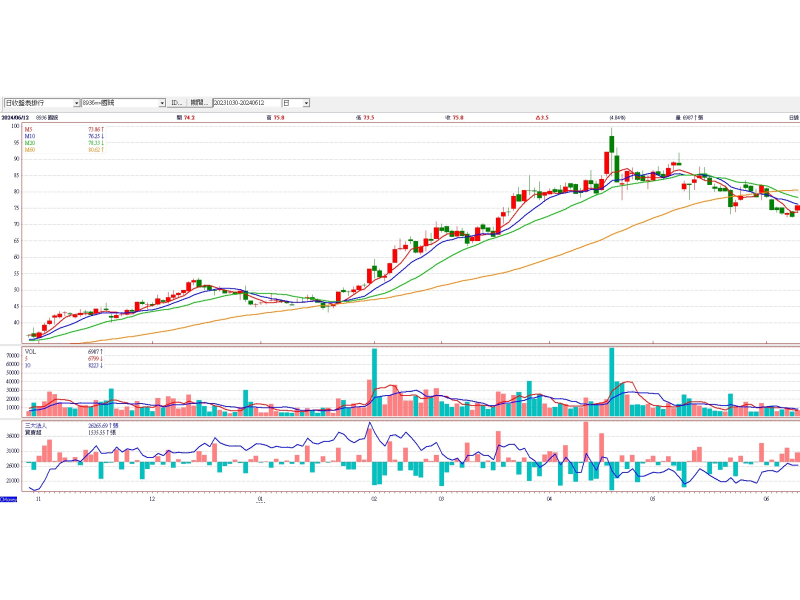The height and width of the screenshot is (600, 800).
Task: Select the M20 moving average legend label
Action: (x=30, y=143)
